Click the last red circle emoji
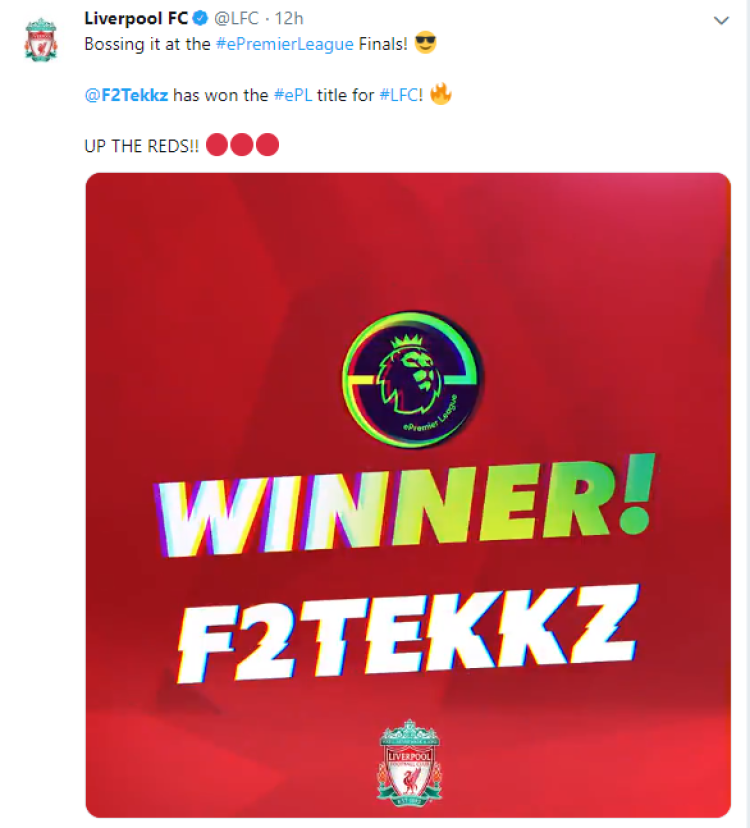 [x=267, y=145]
